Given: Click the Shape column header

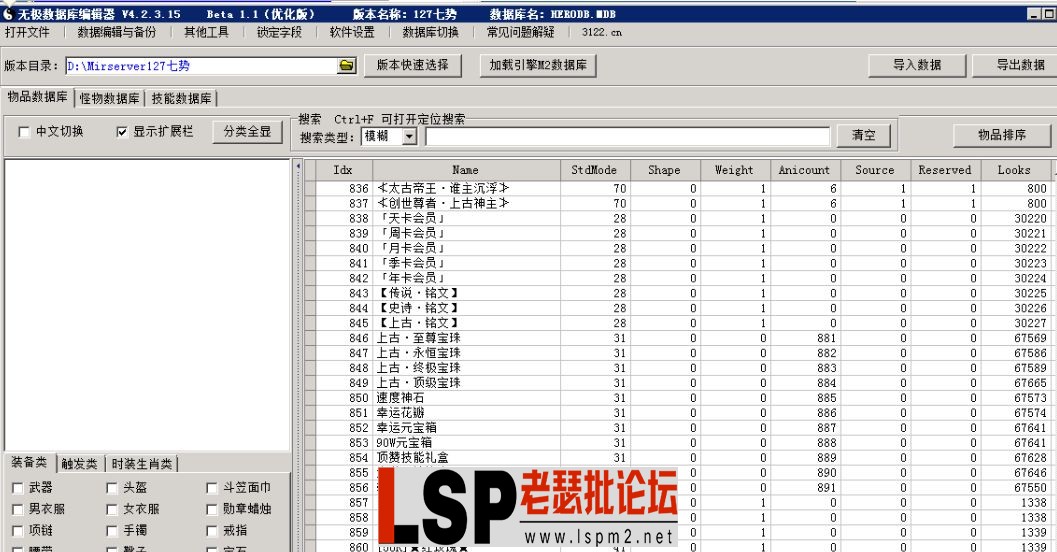Looking at the screenshot, I should click(665, 170).
